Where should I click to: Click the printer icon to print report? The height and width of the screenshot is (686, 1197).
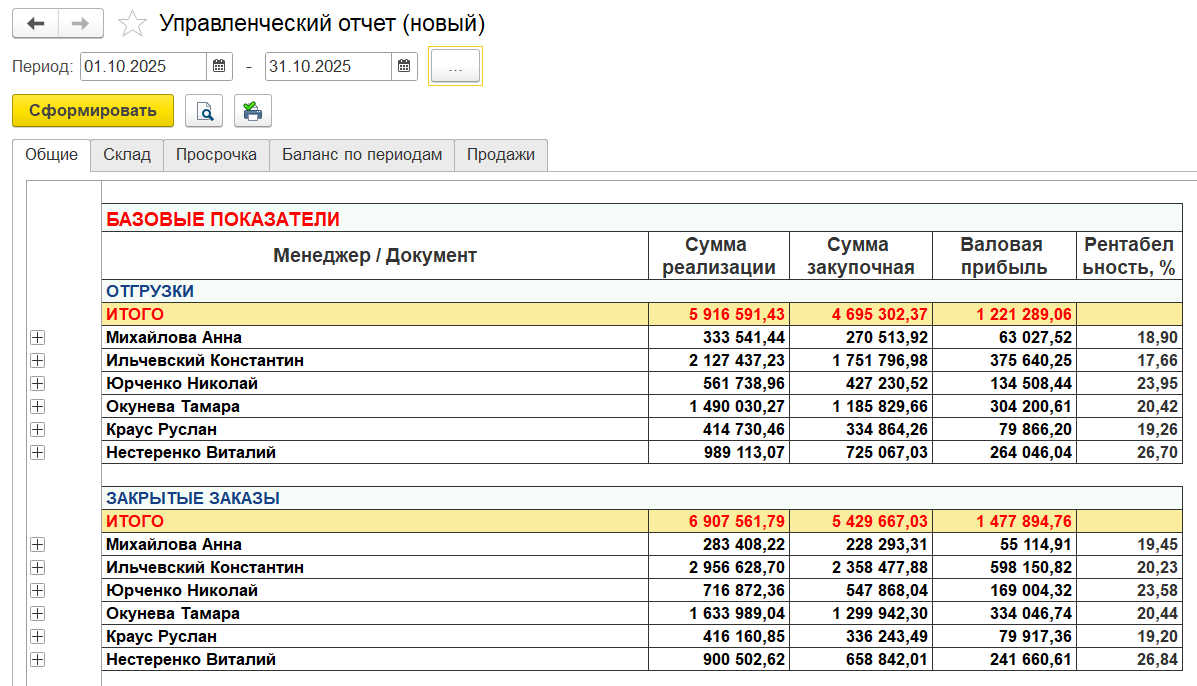(x=253, y=111)
